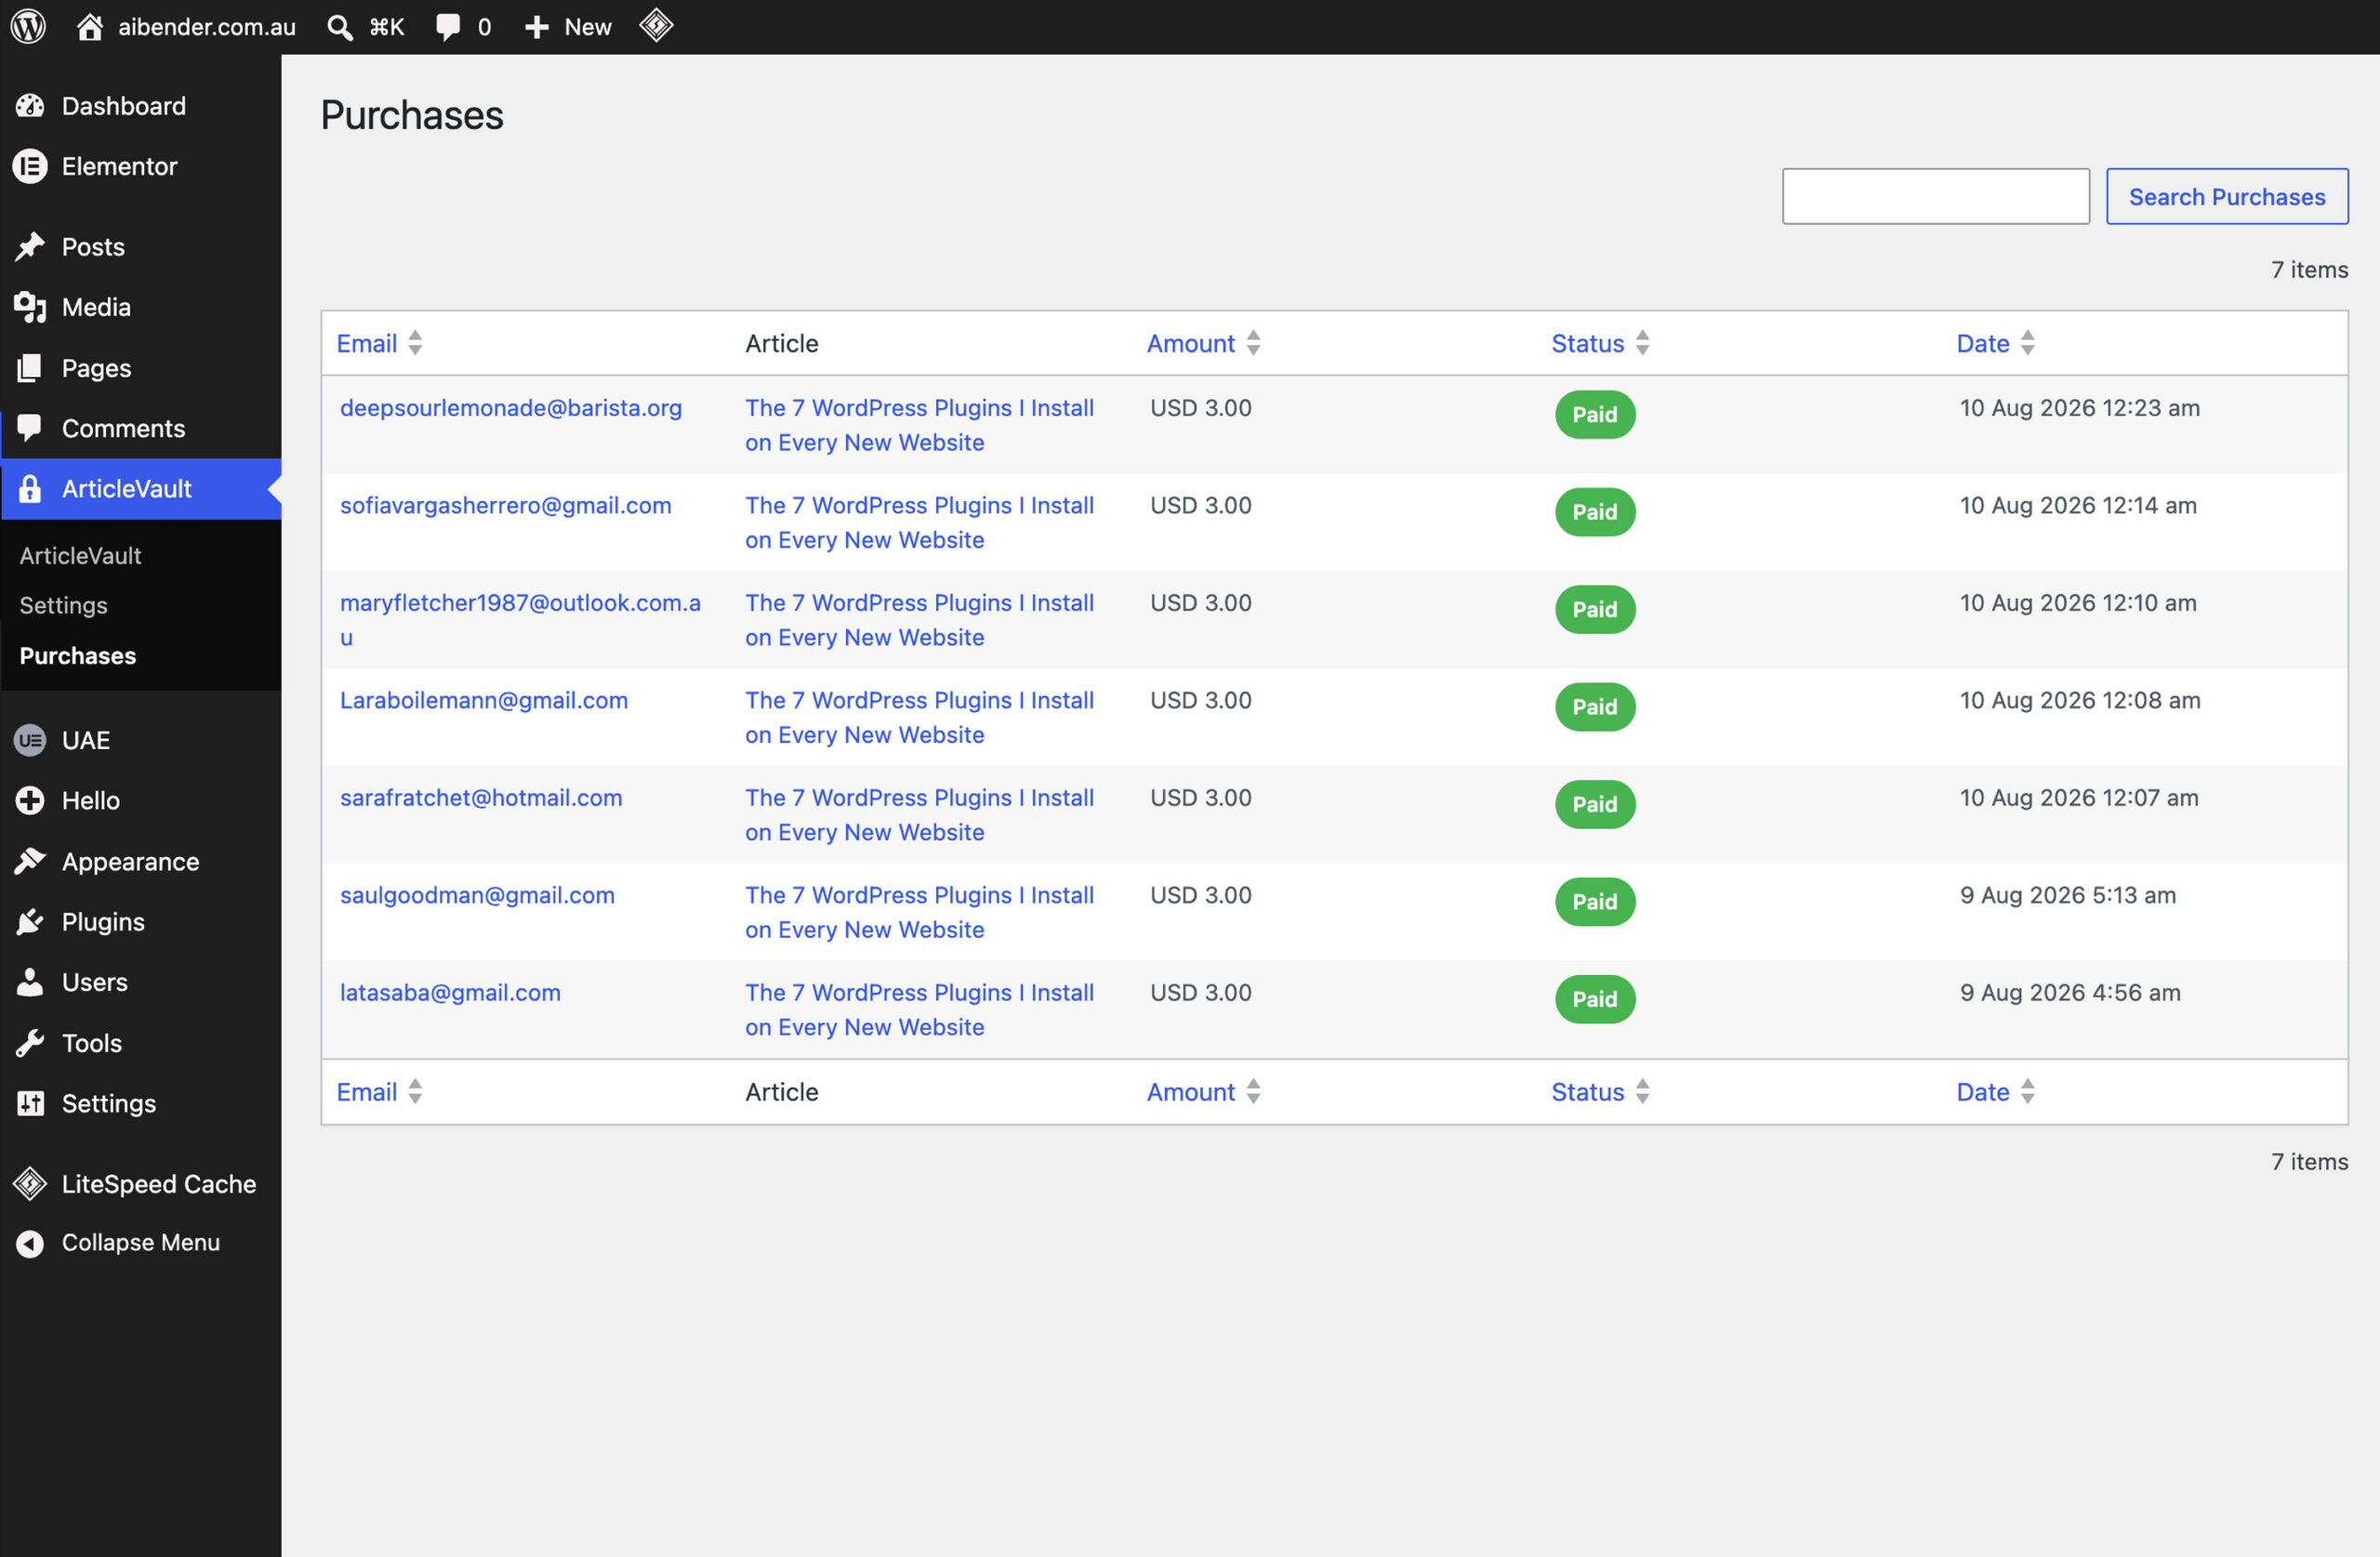Click the top "7 items" count

pos(2309,270)
